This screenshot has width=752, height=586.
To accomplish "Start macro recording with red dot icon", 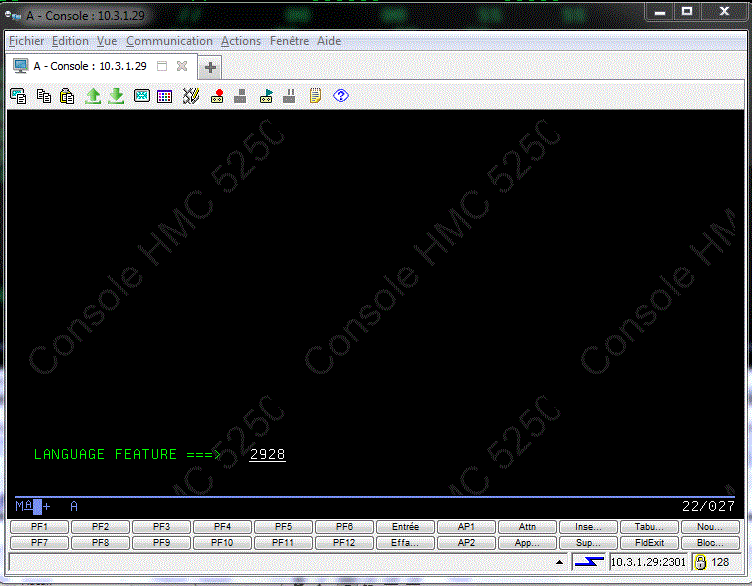I will 217,96.
